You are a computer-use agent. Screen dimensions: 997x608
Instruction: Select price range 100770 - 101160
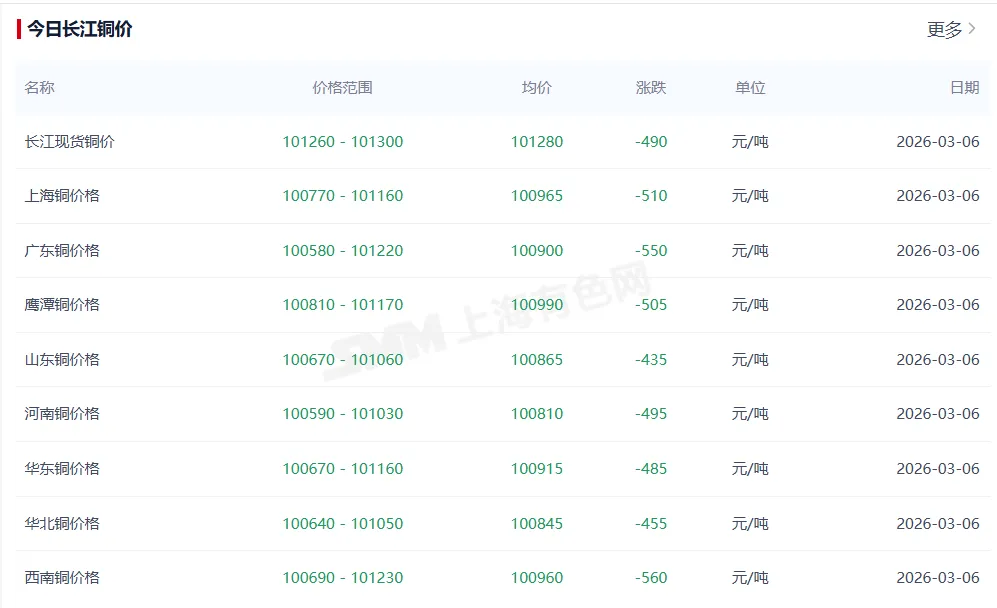tap(343, 196)
